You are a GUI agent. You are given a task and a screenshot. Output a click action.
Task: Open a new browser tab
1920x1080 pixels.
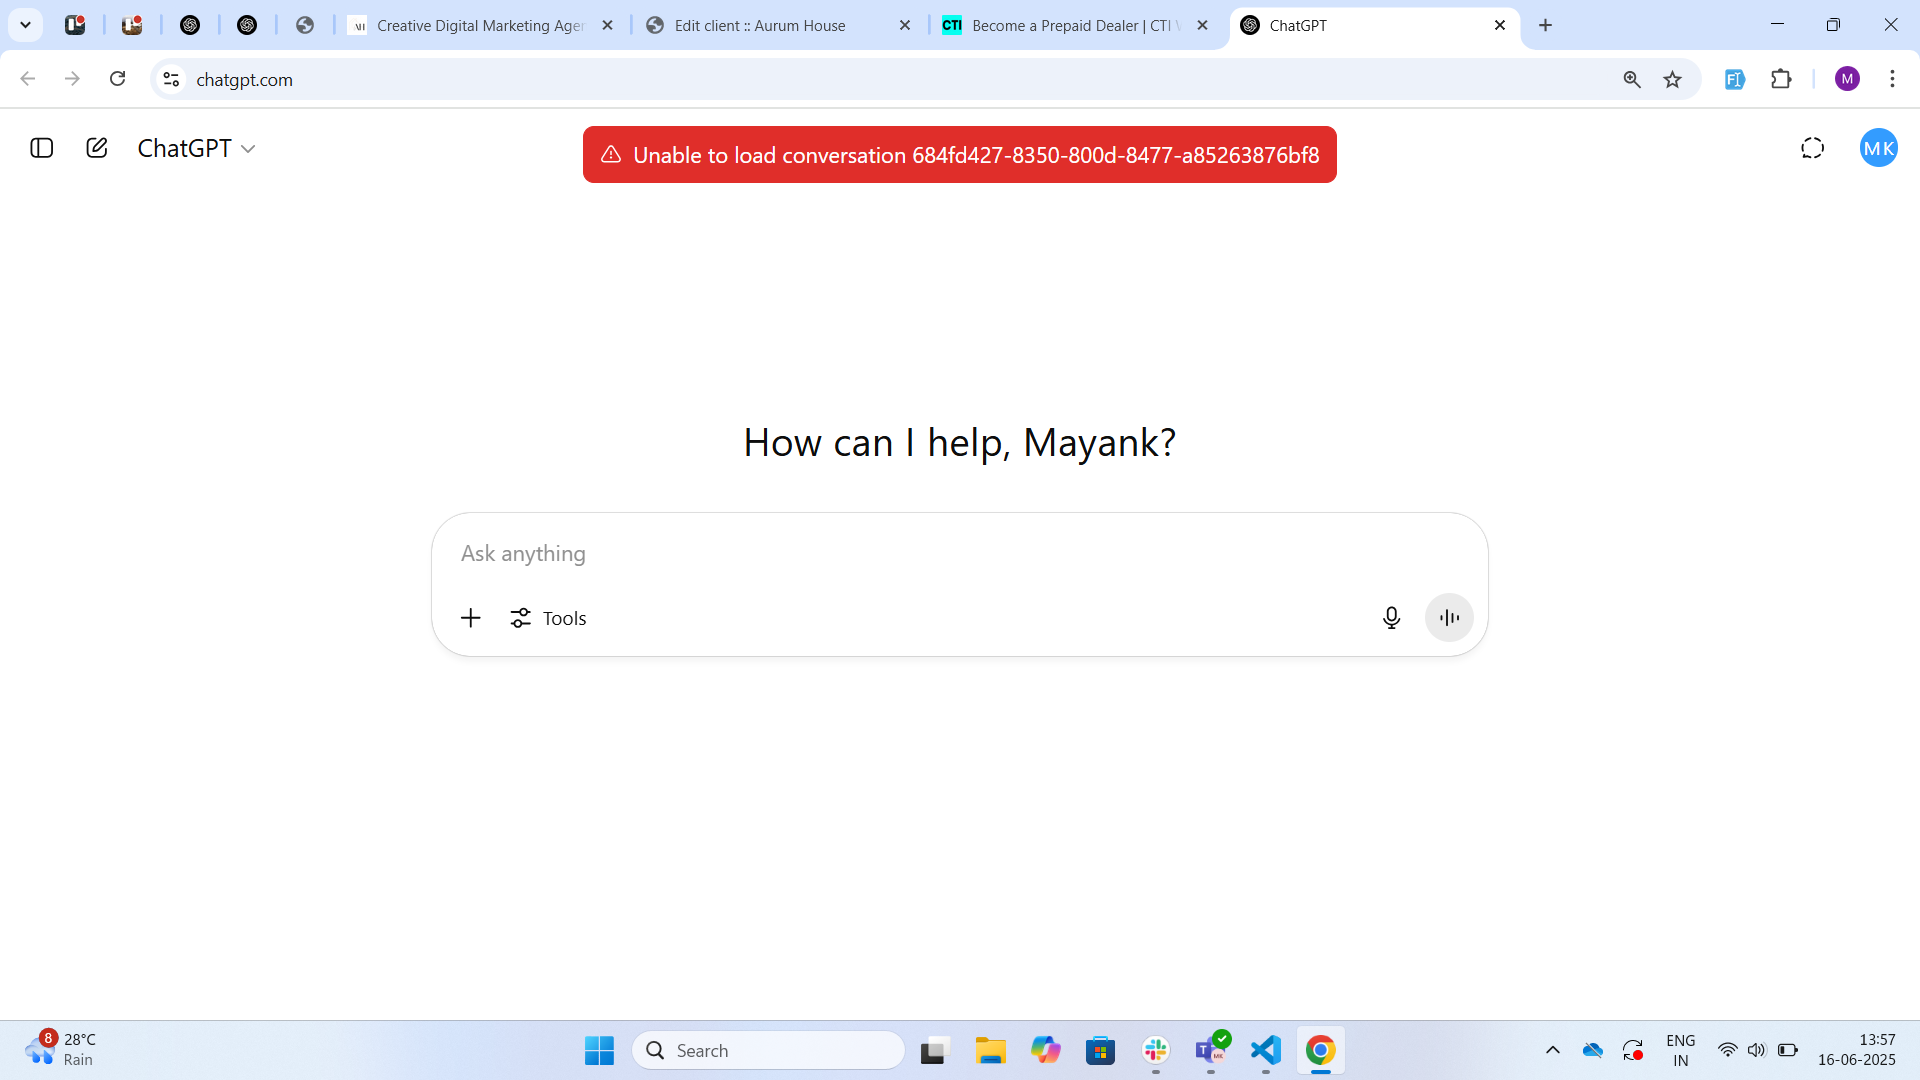click(1545, 25)
